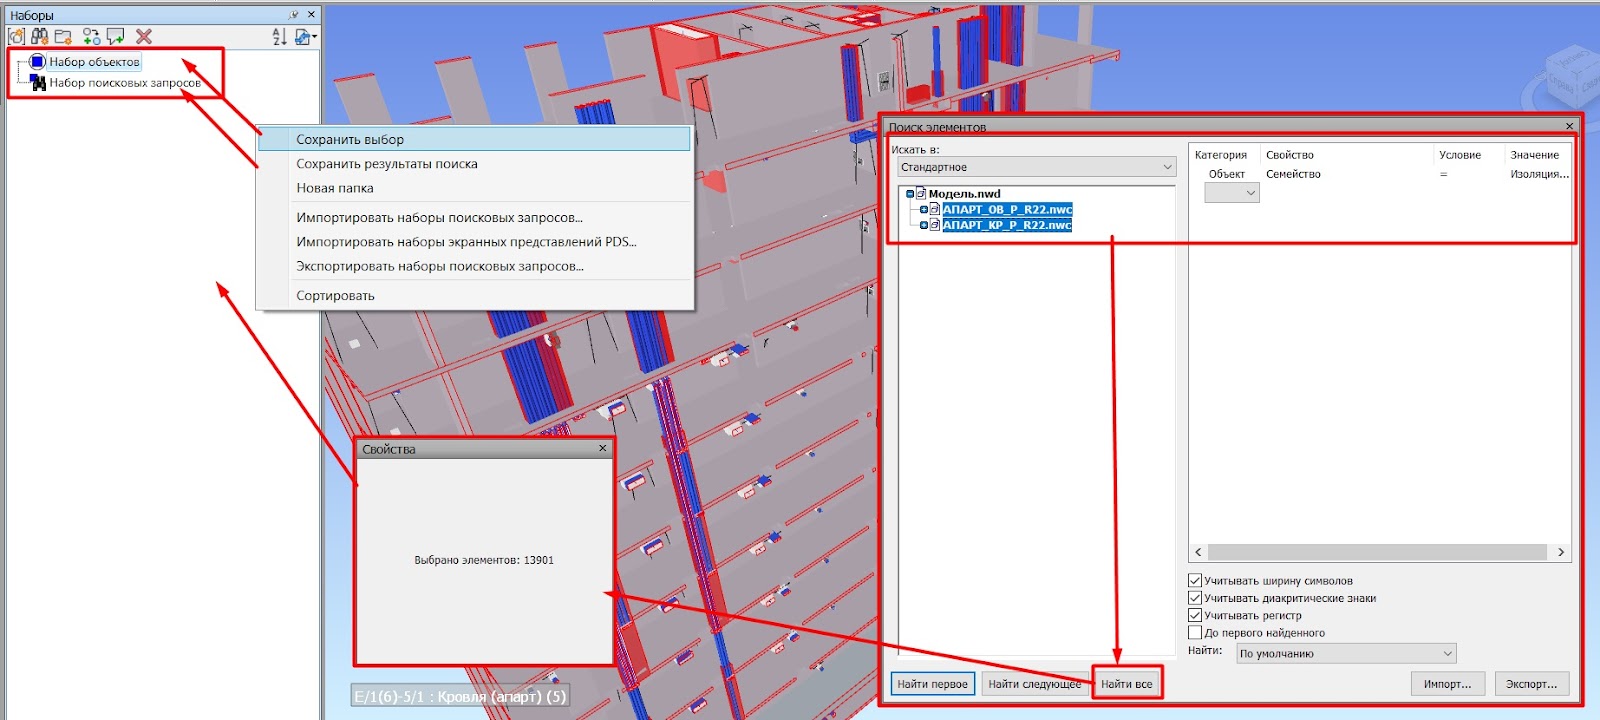Toggle Учитывать ширину символов checkbox
1600x720 pixels.
pos(1195,580)
